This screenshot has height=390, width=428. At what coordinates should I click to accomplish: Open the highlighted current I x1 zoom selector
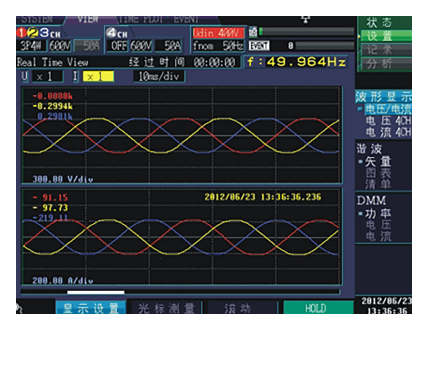tap(98, 77)
